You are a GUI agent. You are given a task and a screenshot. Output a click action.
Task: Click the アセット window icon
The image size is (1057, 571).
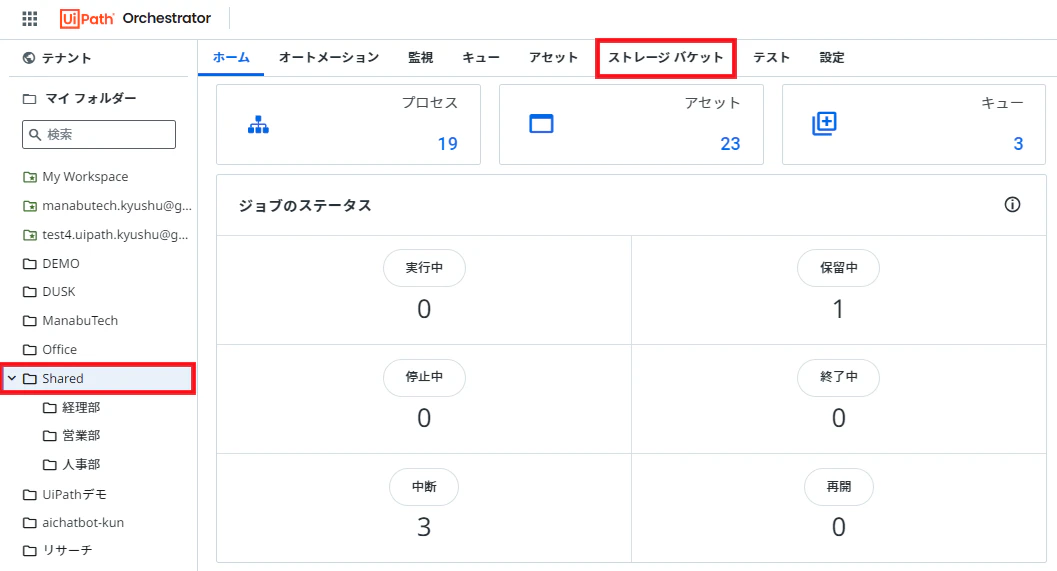[541, 124]
